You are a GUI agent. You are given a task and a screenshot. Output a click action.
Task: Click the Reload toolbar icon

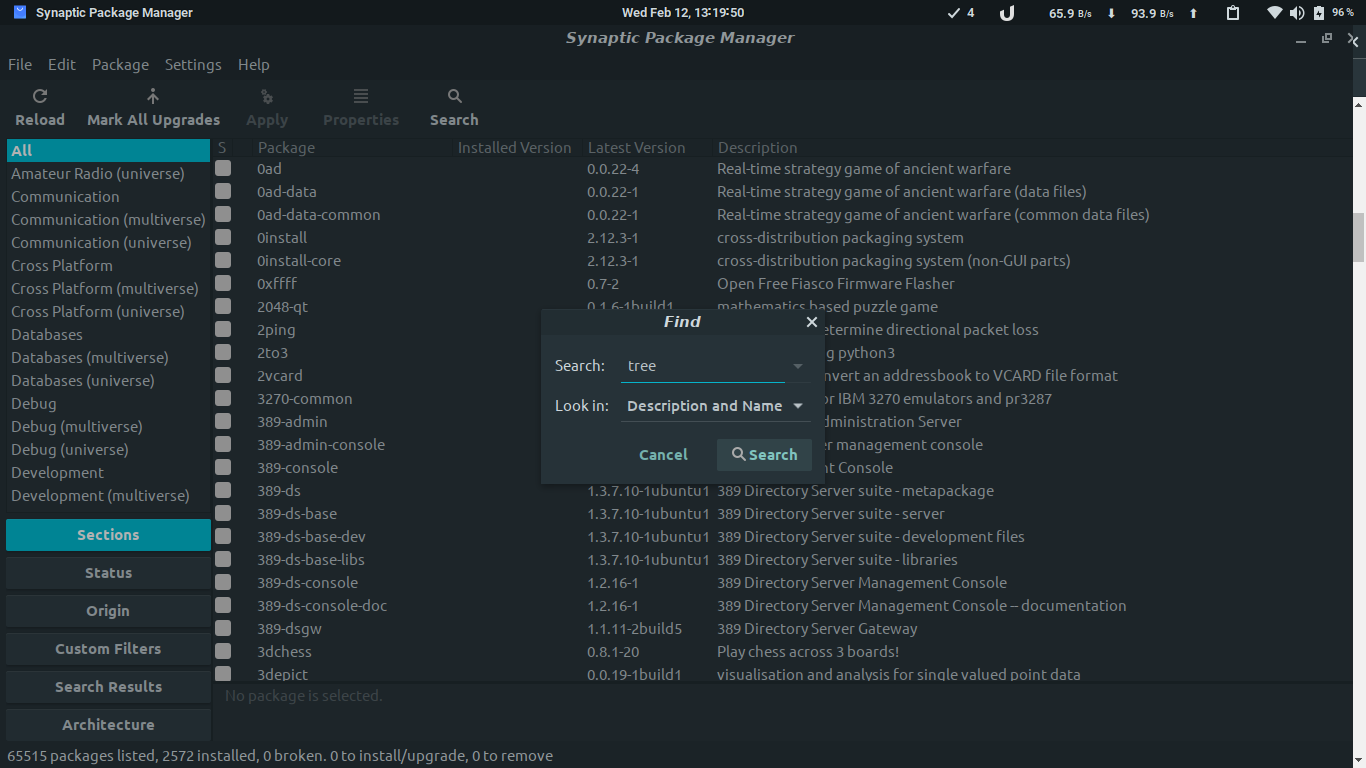[40, 97]
